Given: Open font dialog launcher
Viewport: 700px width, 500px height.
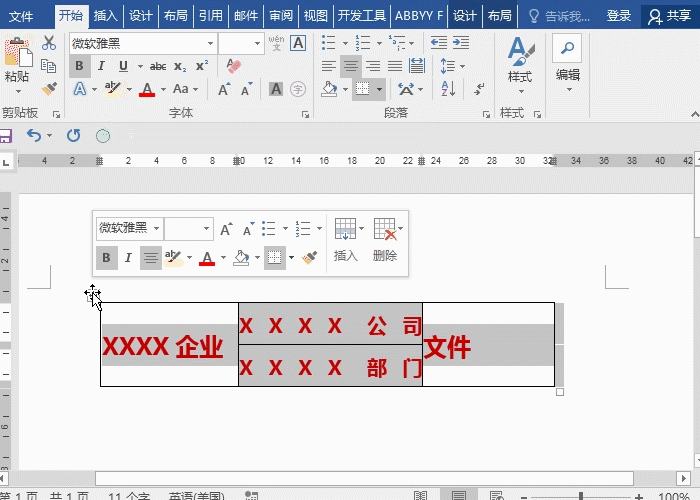Looking at the screenshot, I should point(305,114).
